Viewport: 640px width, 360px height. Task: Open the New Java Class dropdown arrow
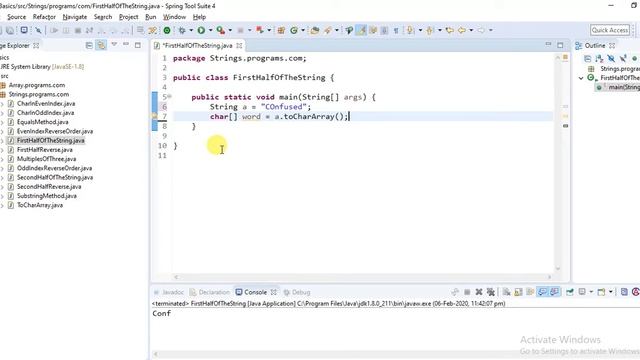pos(303,30)
